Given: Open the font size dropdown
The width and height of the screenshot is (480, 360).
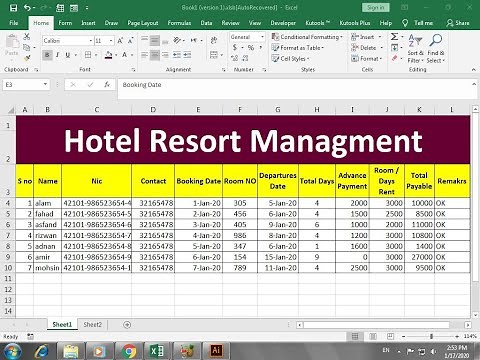Looking at the screenshot, I should [111, 41].
